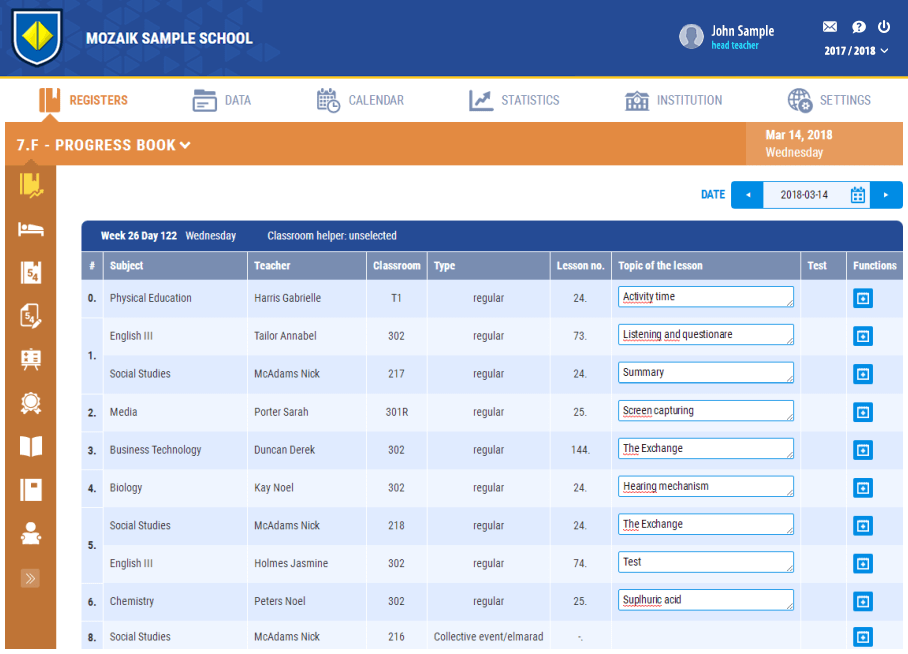Viewport: 908px width, 654px height.
Task: Click the power logout icon
Action: coord(884,27)
